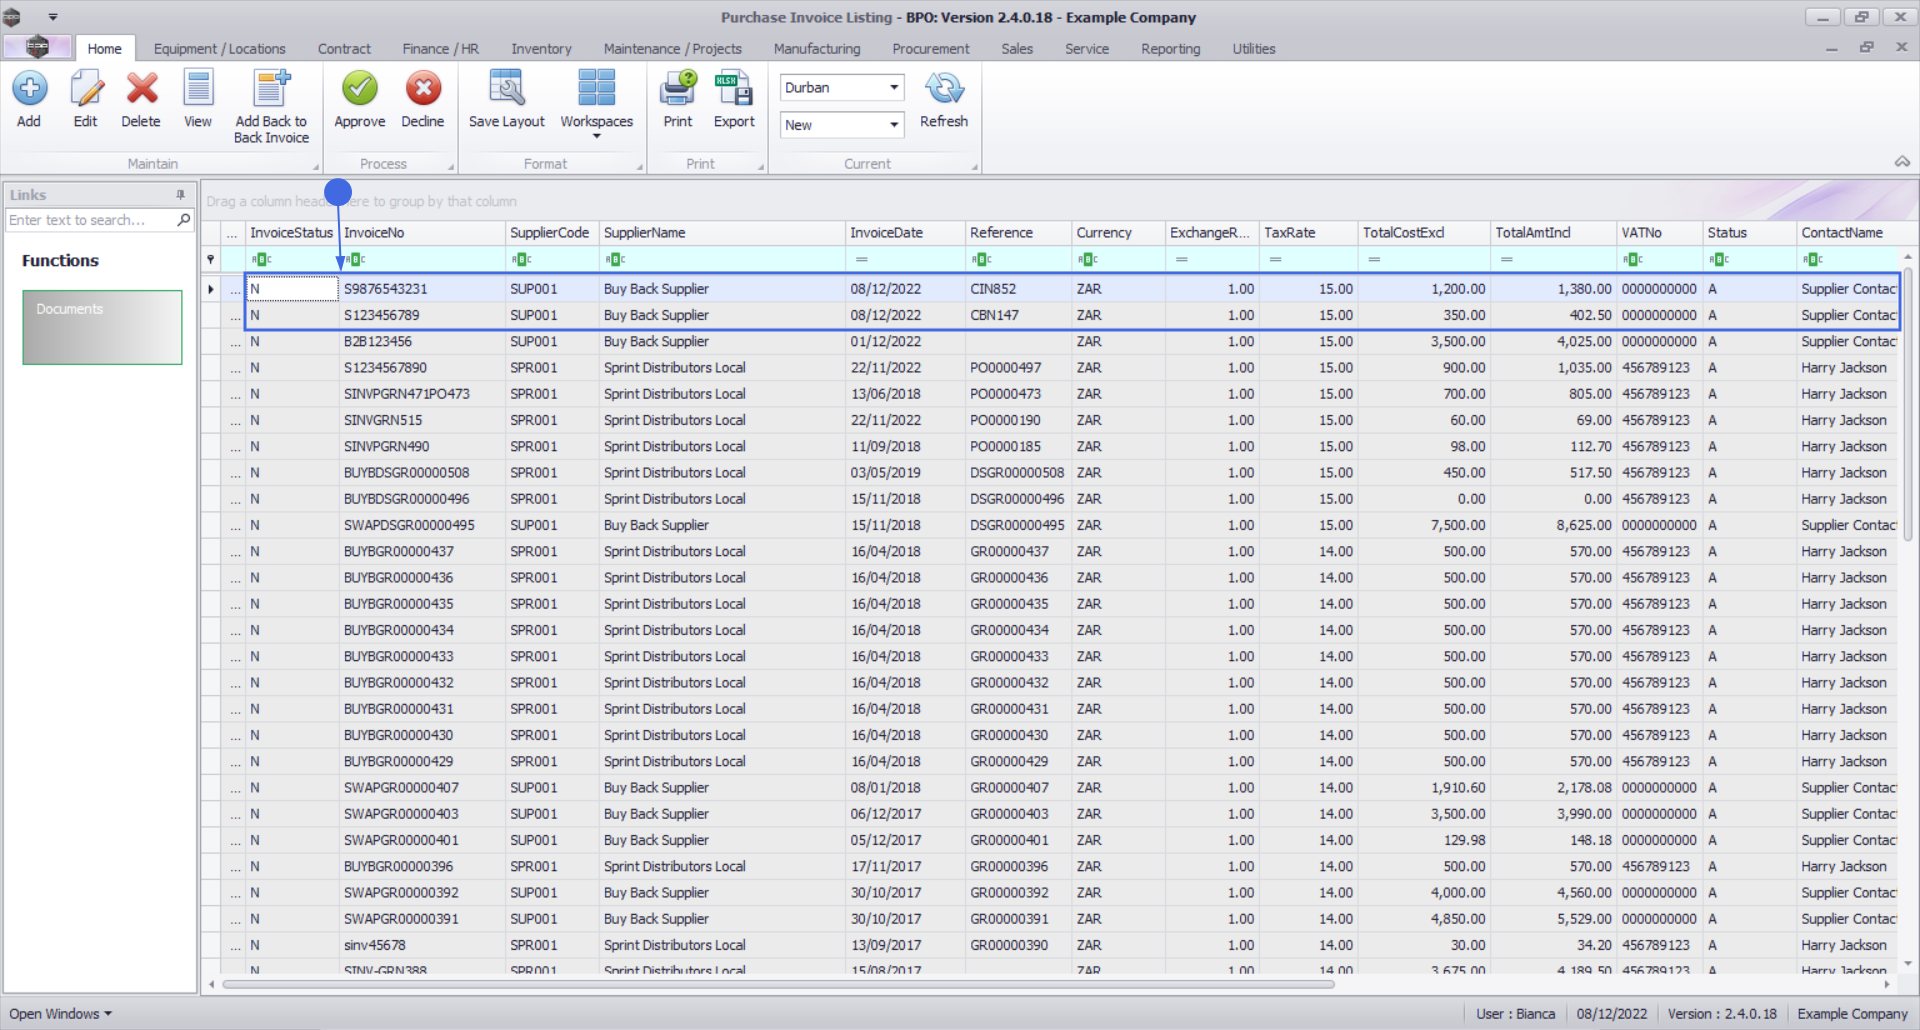
Task: Open the Finance / HR tab
Action: (440, 49)
